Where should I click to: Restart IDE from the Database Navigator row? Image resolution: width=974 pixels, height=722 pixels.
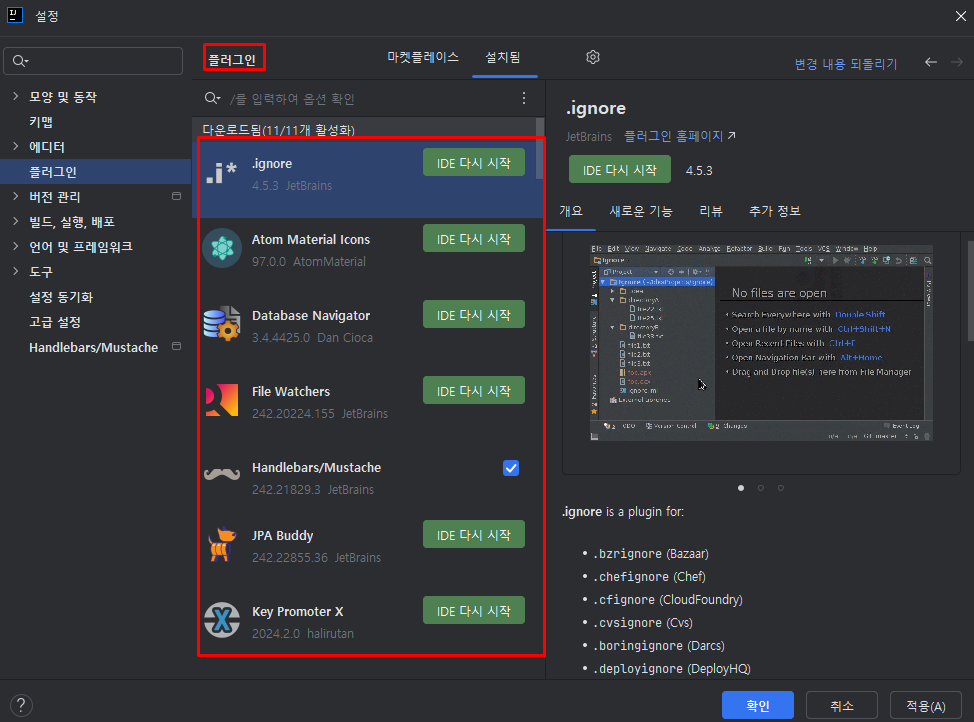click(x=474, y=314)
